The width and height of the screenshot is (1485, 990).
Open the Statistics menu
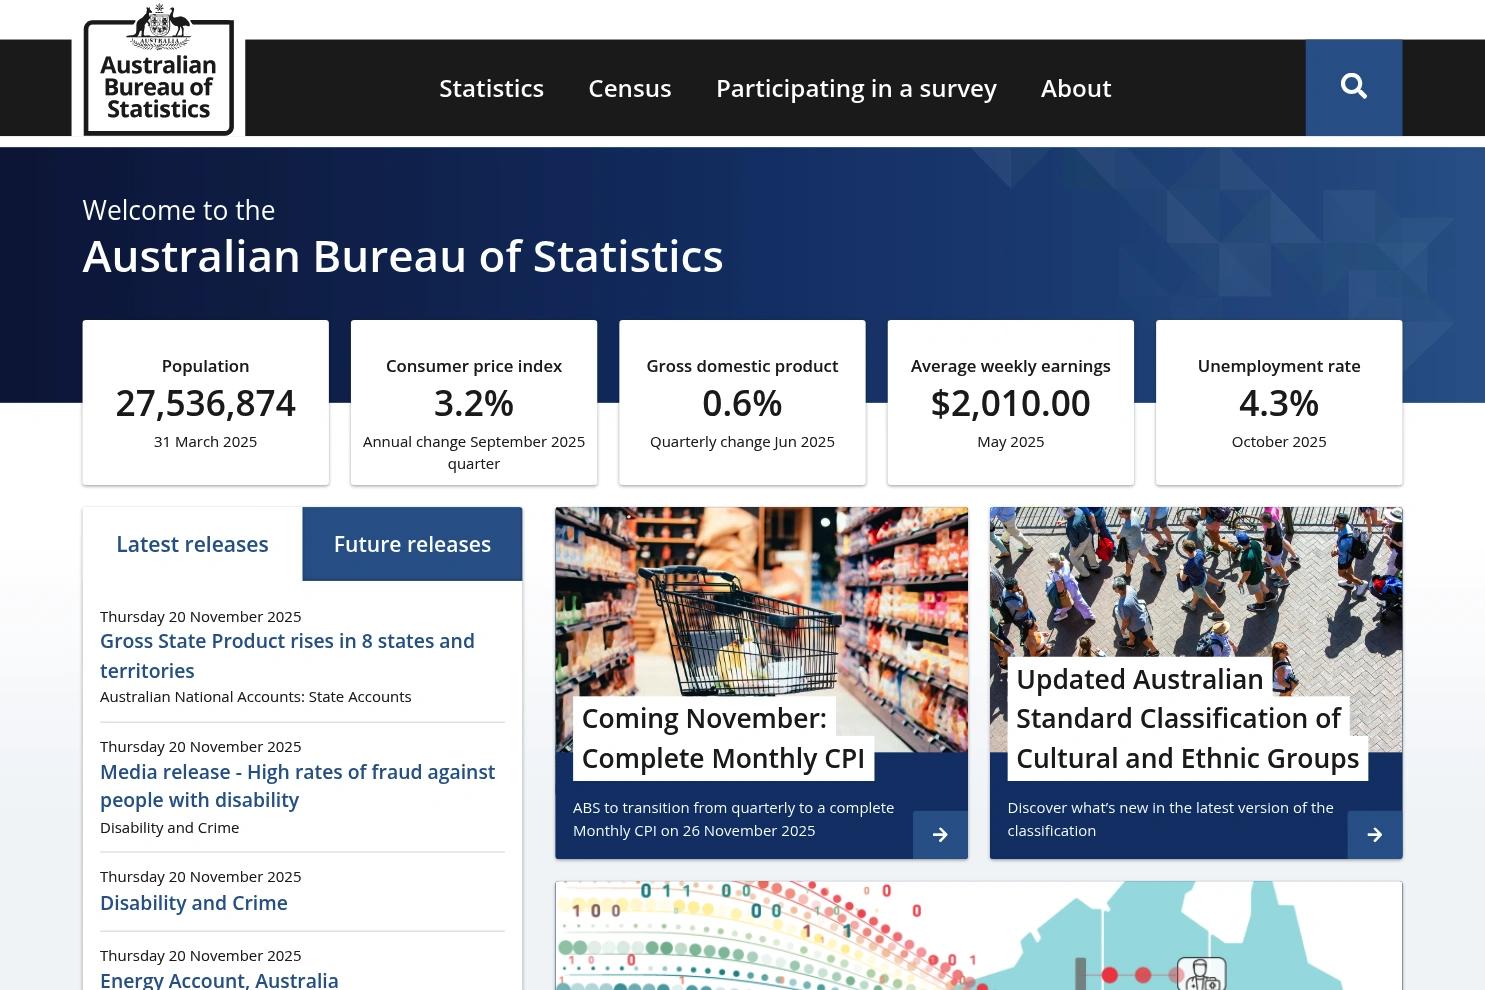[x=492, y=88]
